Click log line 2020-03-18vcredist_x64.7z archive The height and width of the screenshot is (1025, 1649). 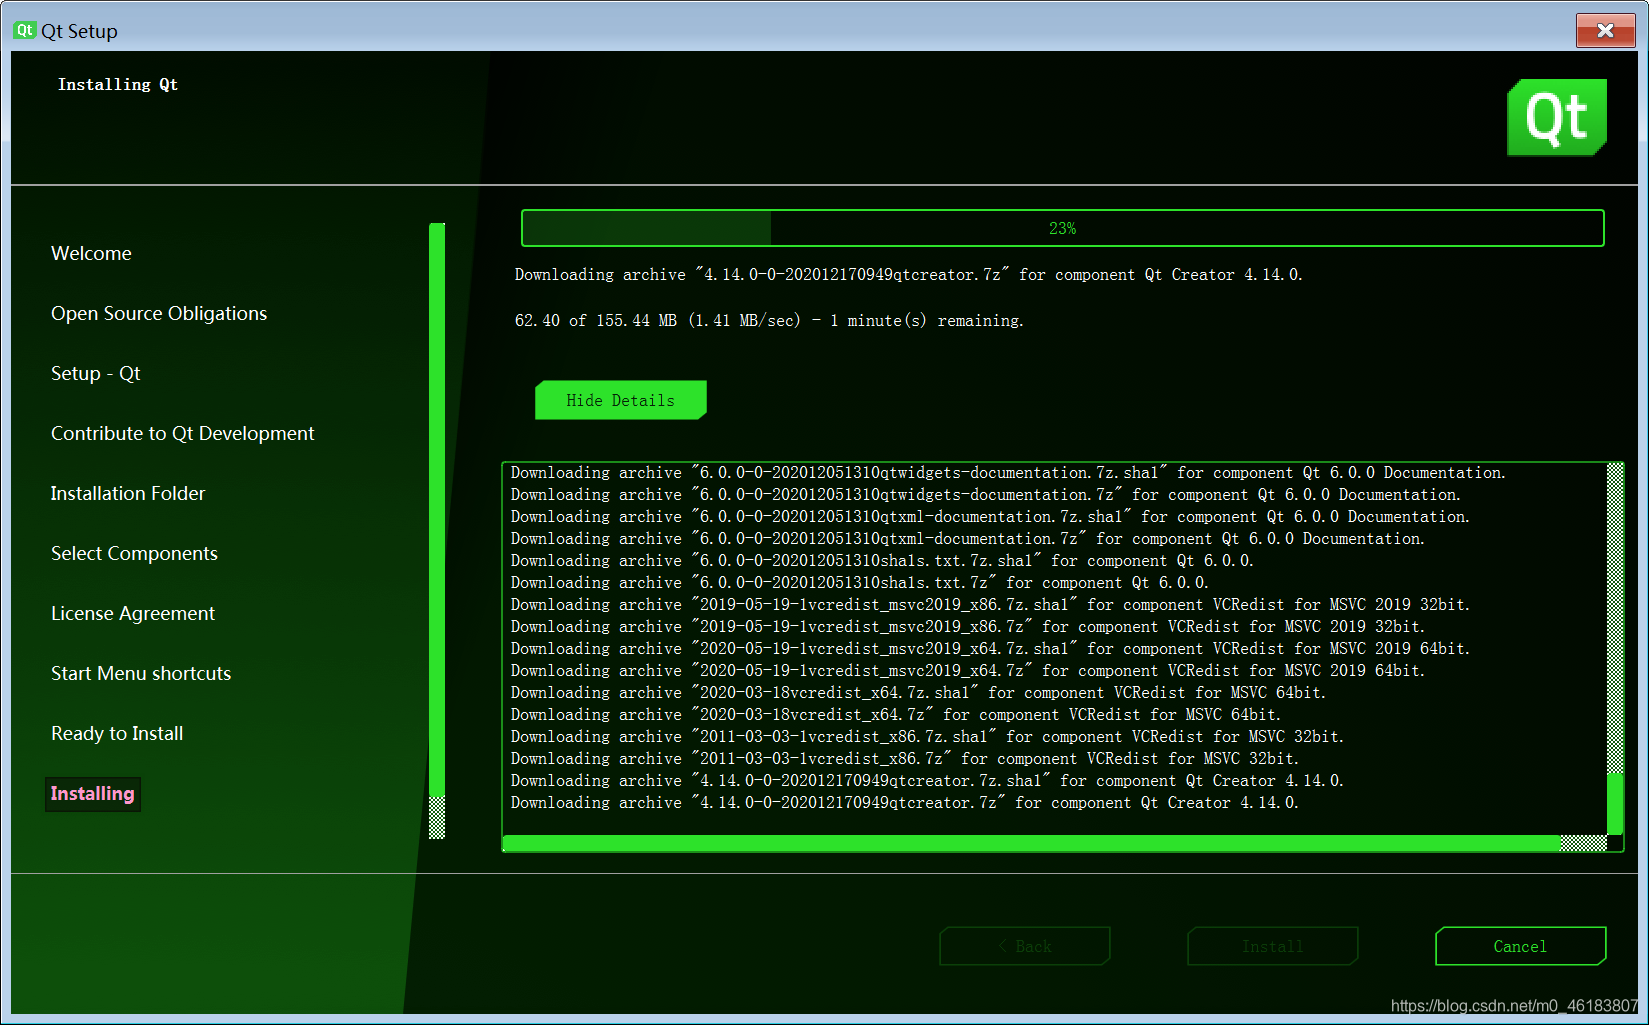895,714
